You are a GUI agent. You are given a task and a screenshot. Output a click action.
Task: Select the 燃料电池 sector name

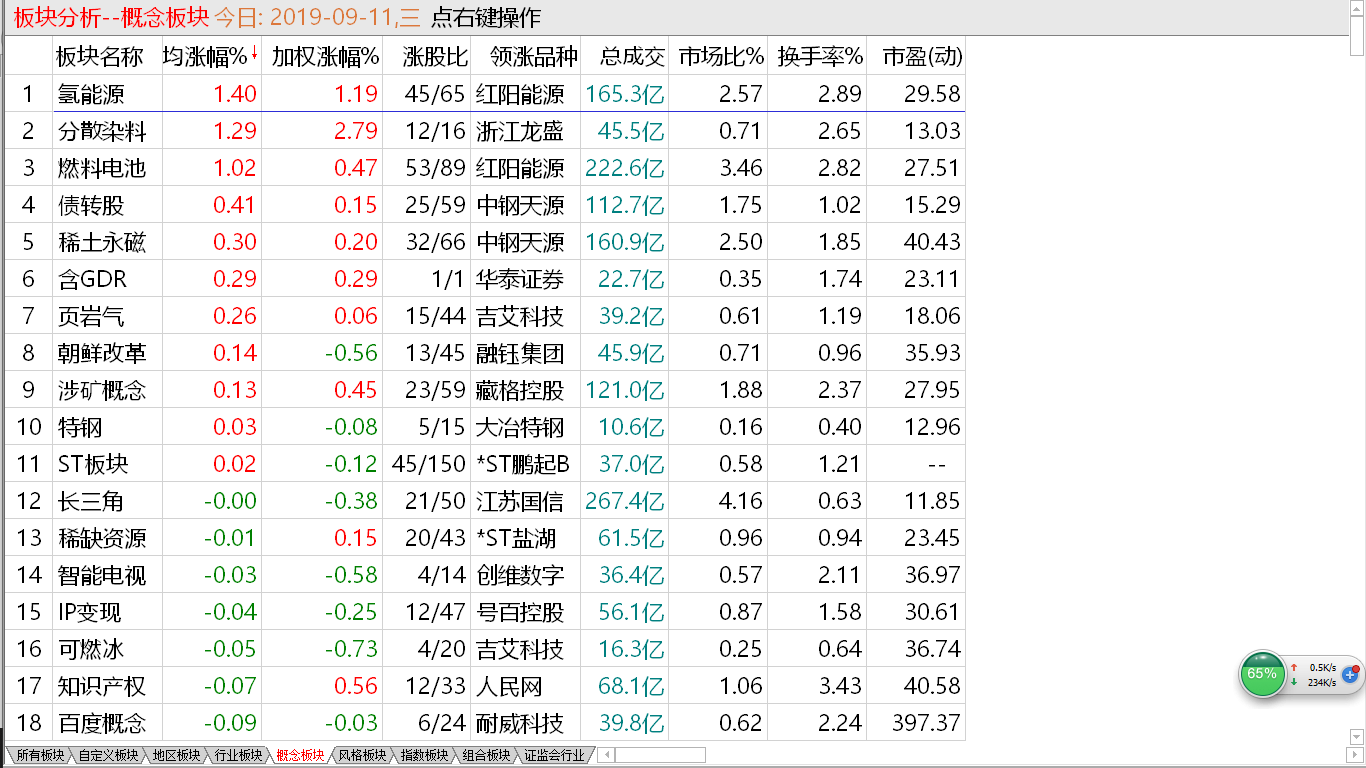pos(101,168)
